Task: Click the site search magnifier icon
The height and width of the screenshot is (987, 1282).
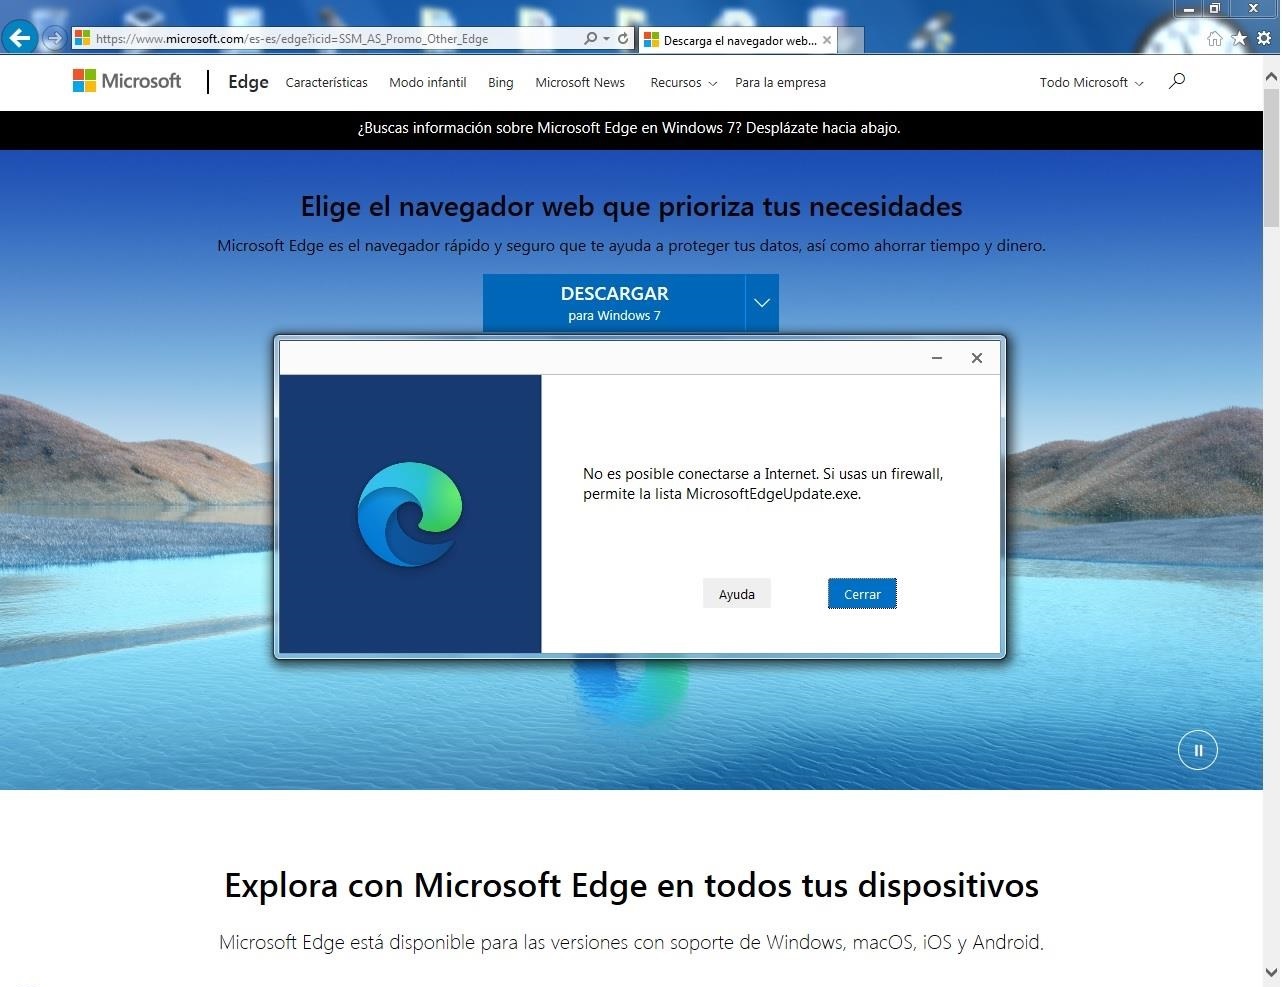Action: click(x=1177, y=81)
